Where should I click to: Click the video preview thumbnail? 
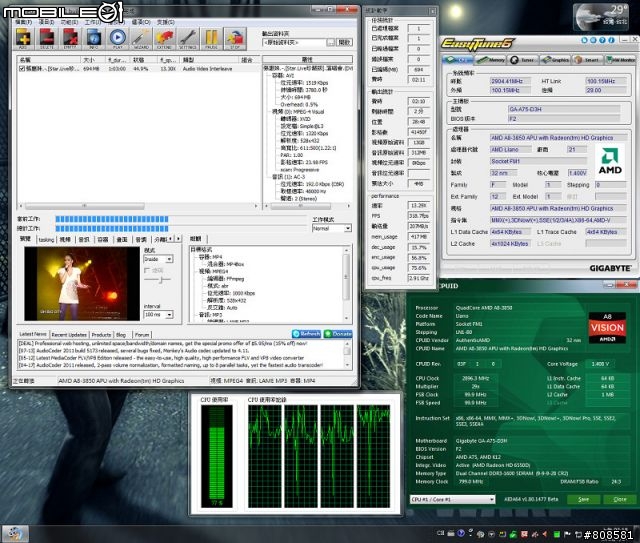(x=82, y=283)
